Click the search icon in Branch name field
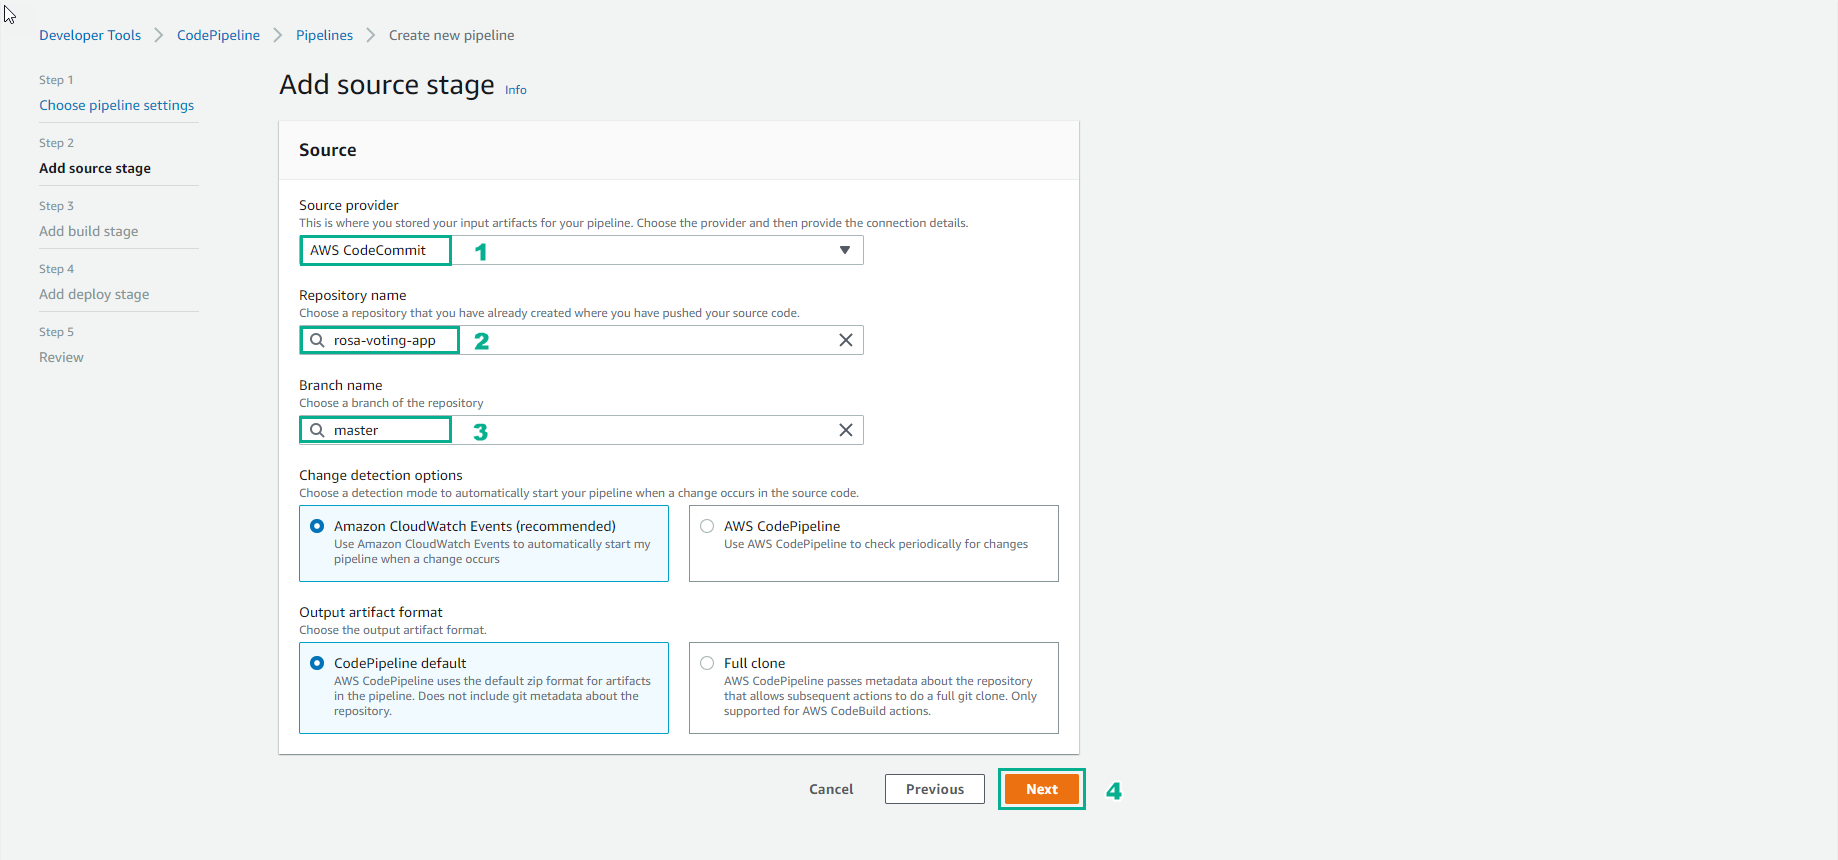Image resolution: width=1838 pixels, height=860 pixels. [x=317, y=430]
